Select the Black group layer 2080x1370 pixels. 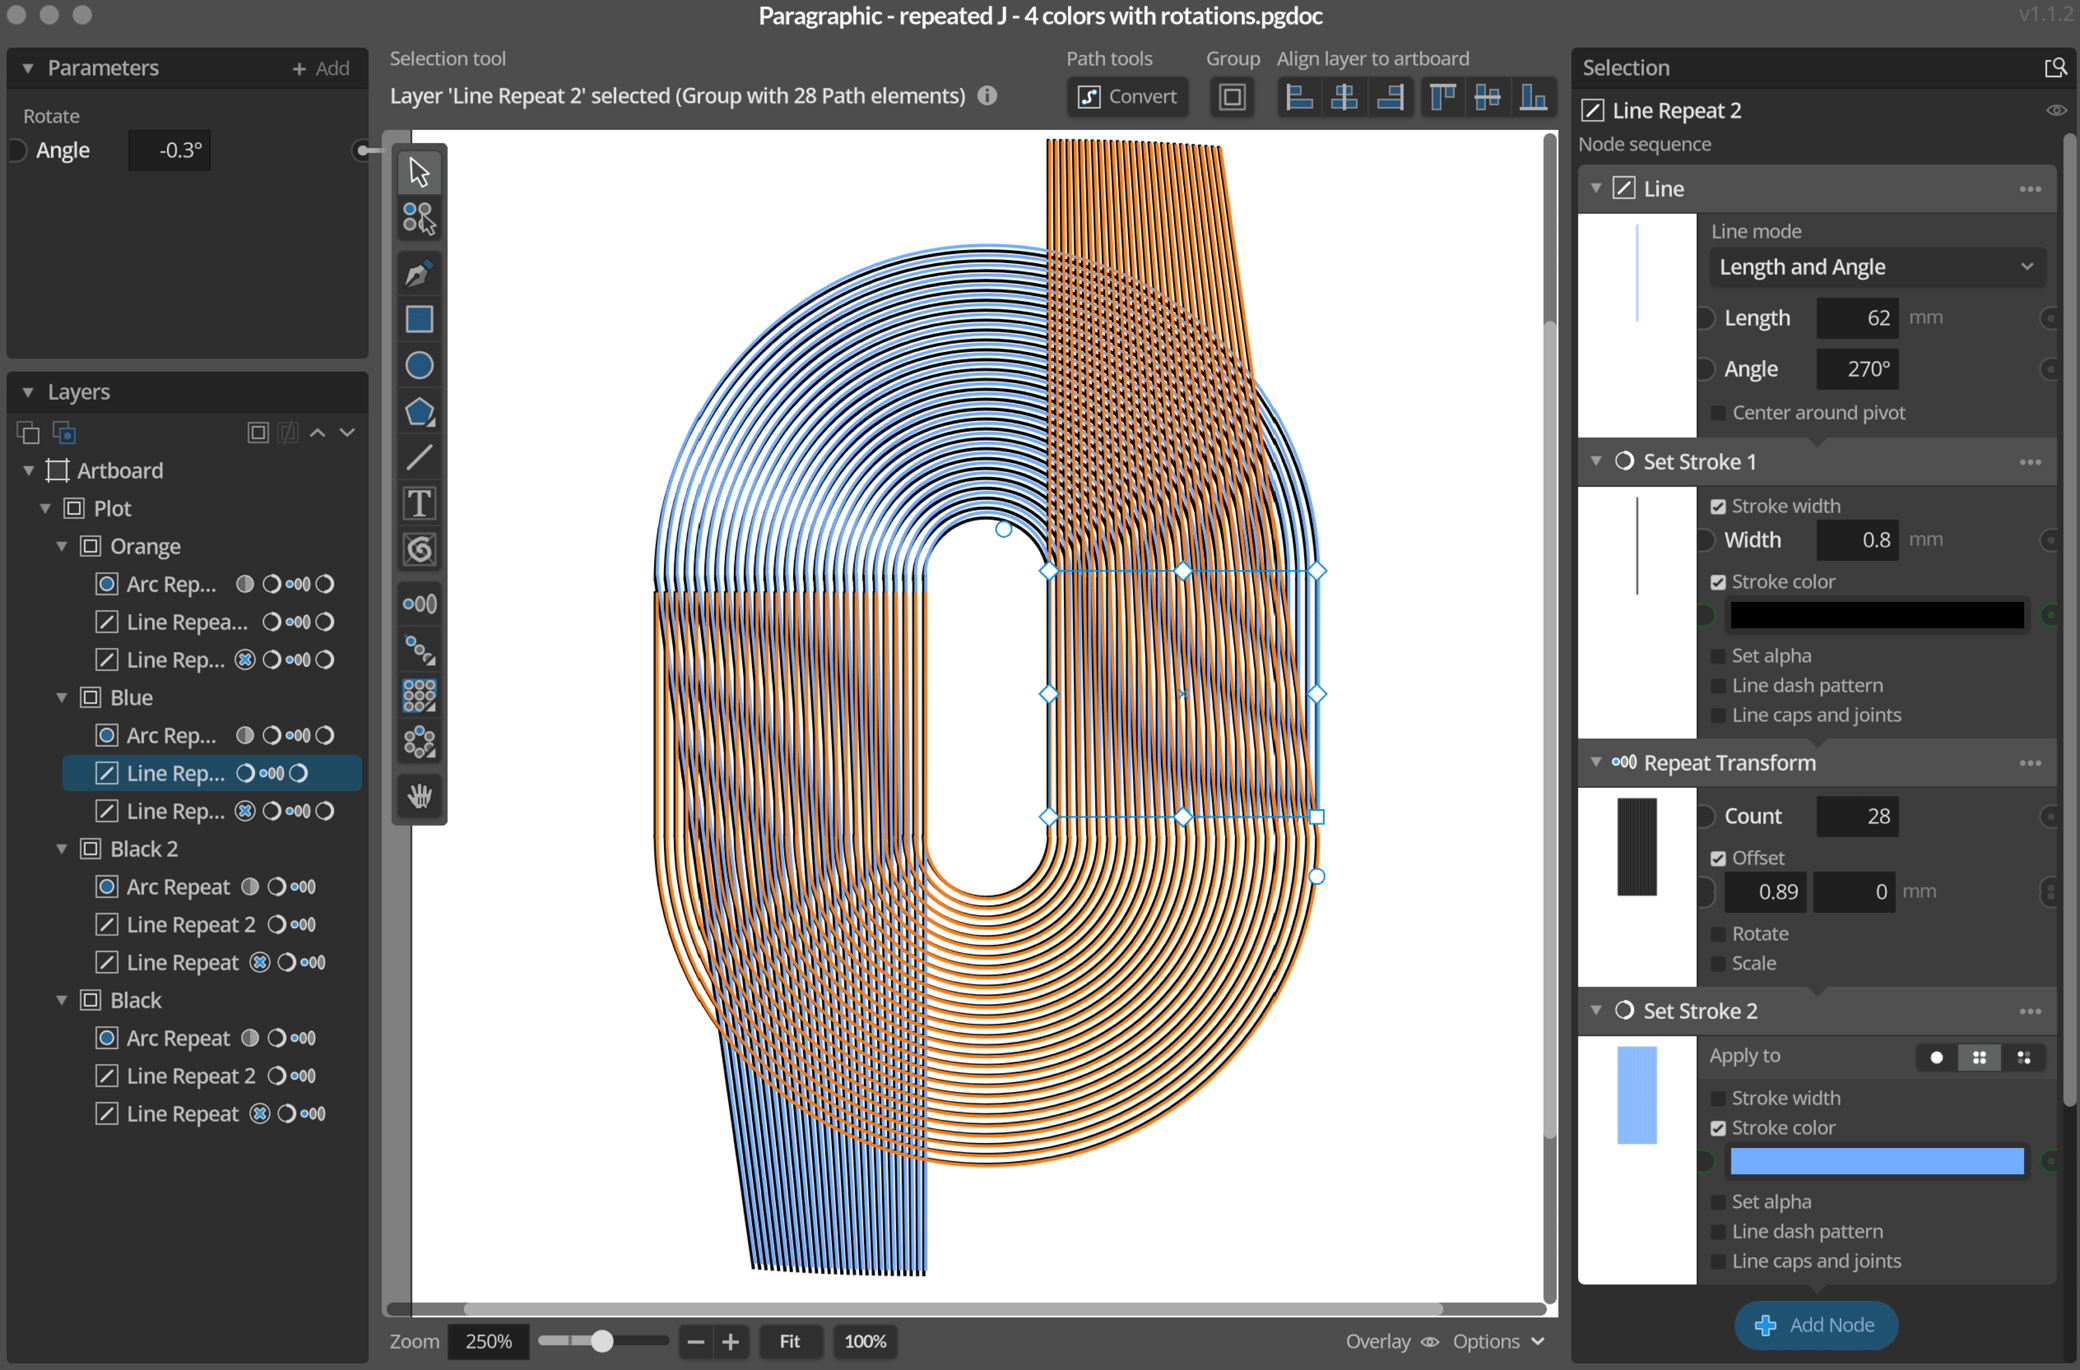135,1000
